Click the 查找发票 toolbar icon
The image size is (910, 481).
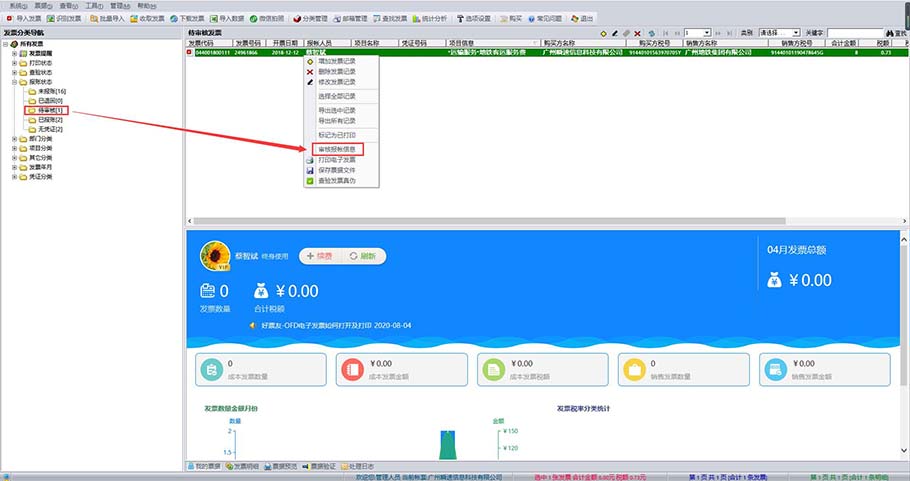(x=377, y=19)
